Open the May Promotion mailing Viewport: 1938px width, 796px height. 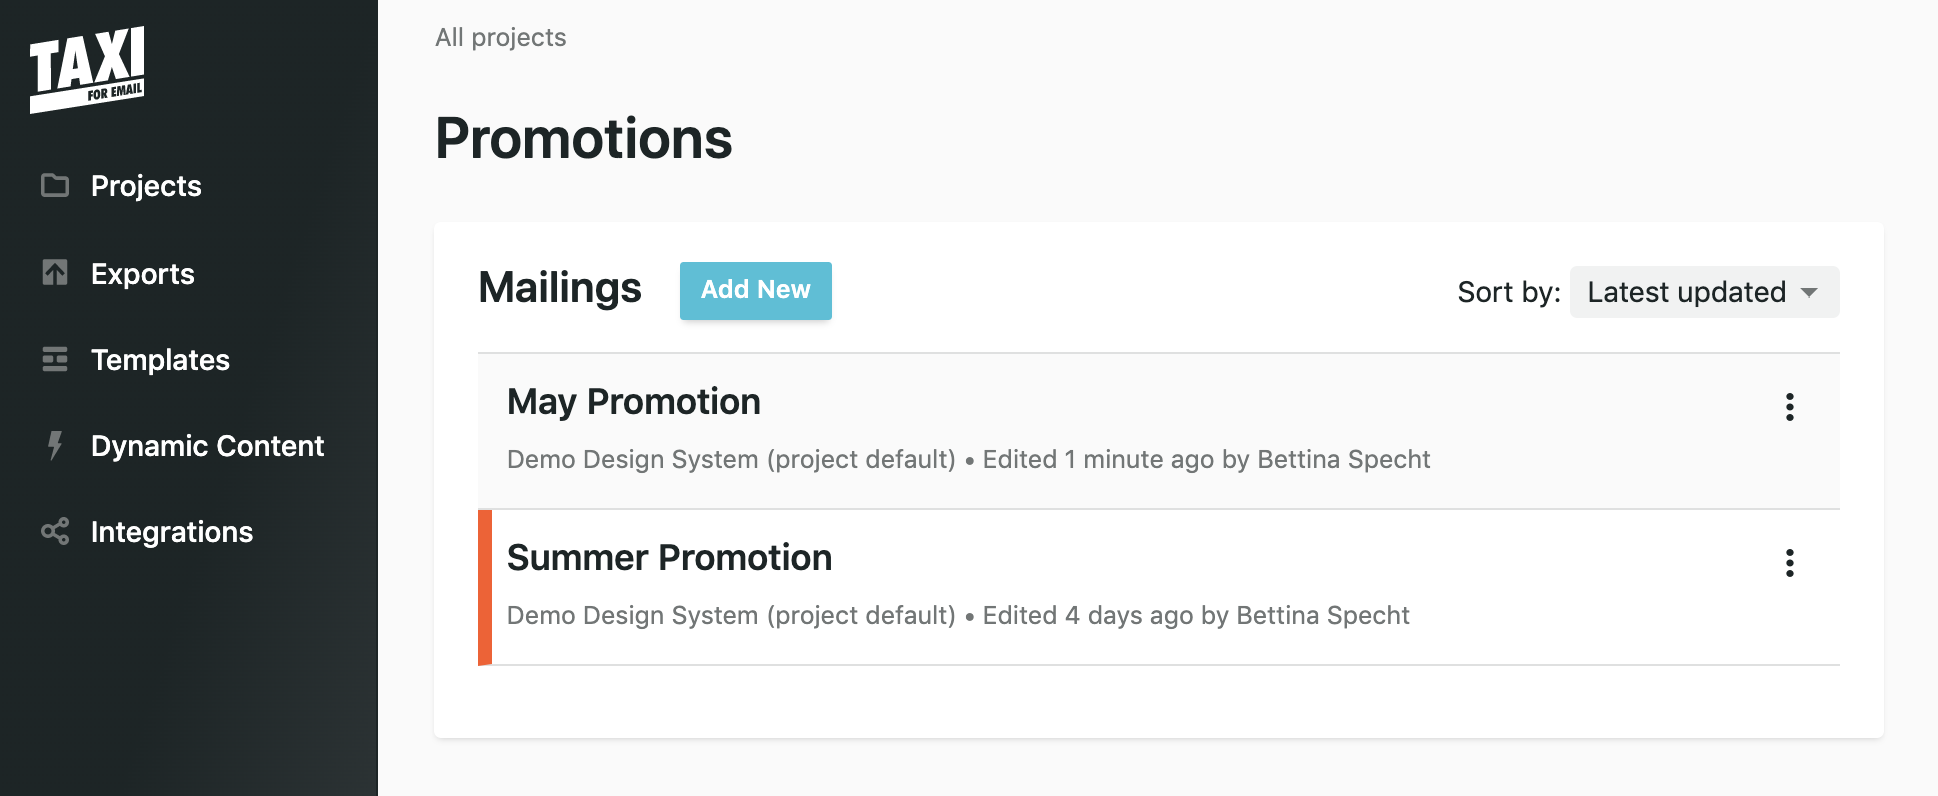click(634, 402)
